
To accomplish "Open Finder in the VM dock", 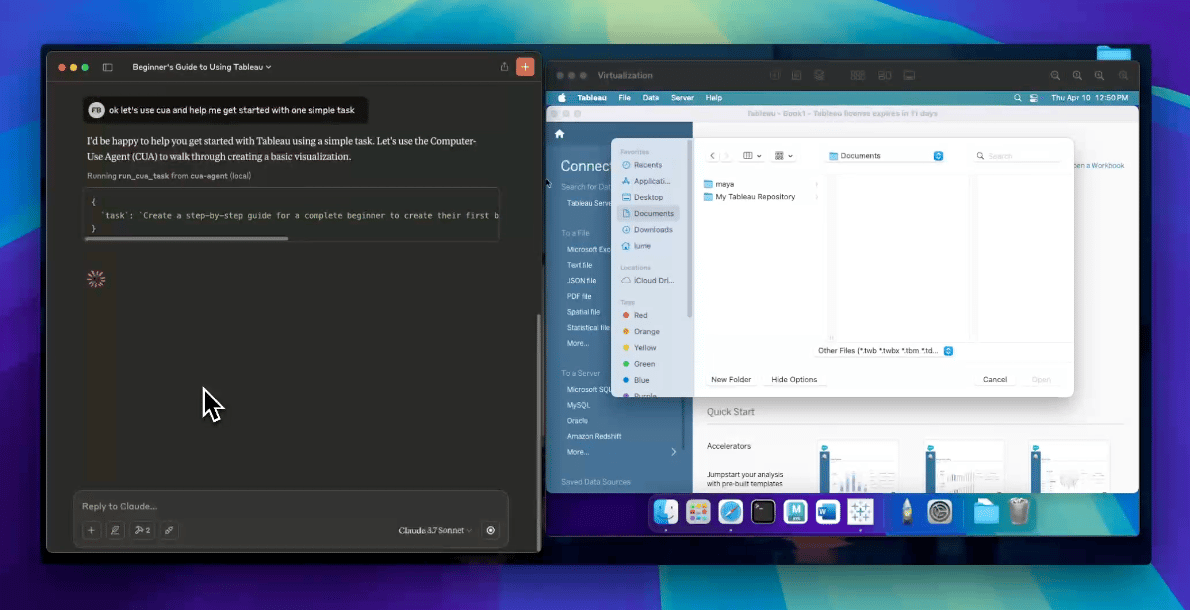I will pos(666,512).
